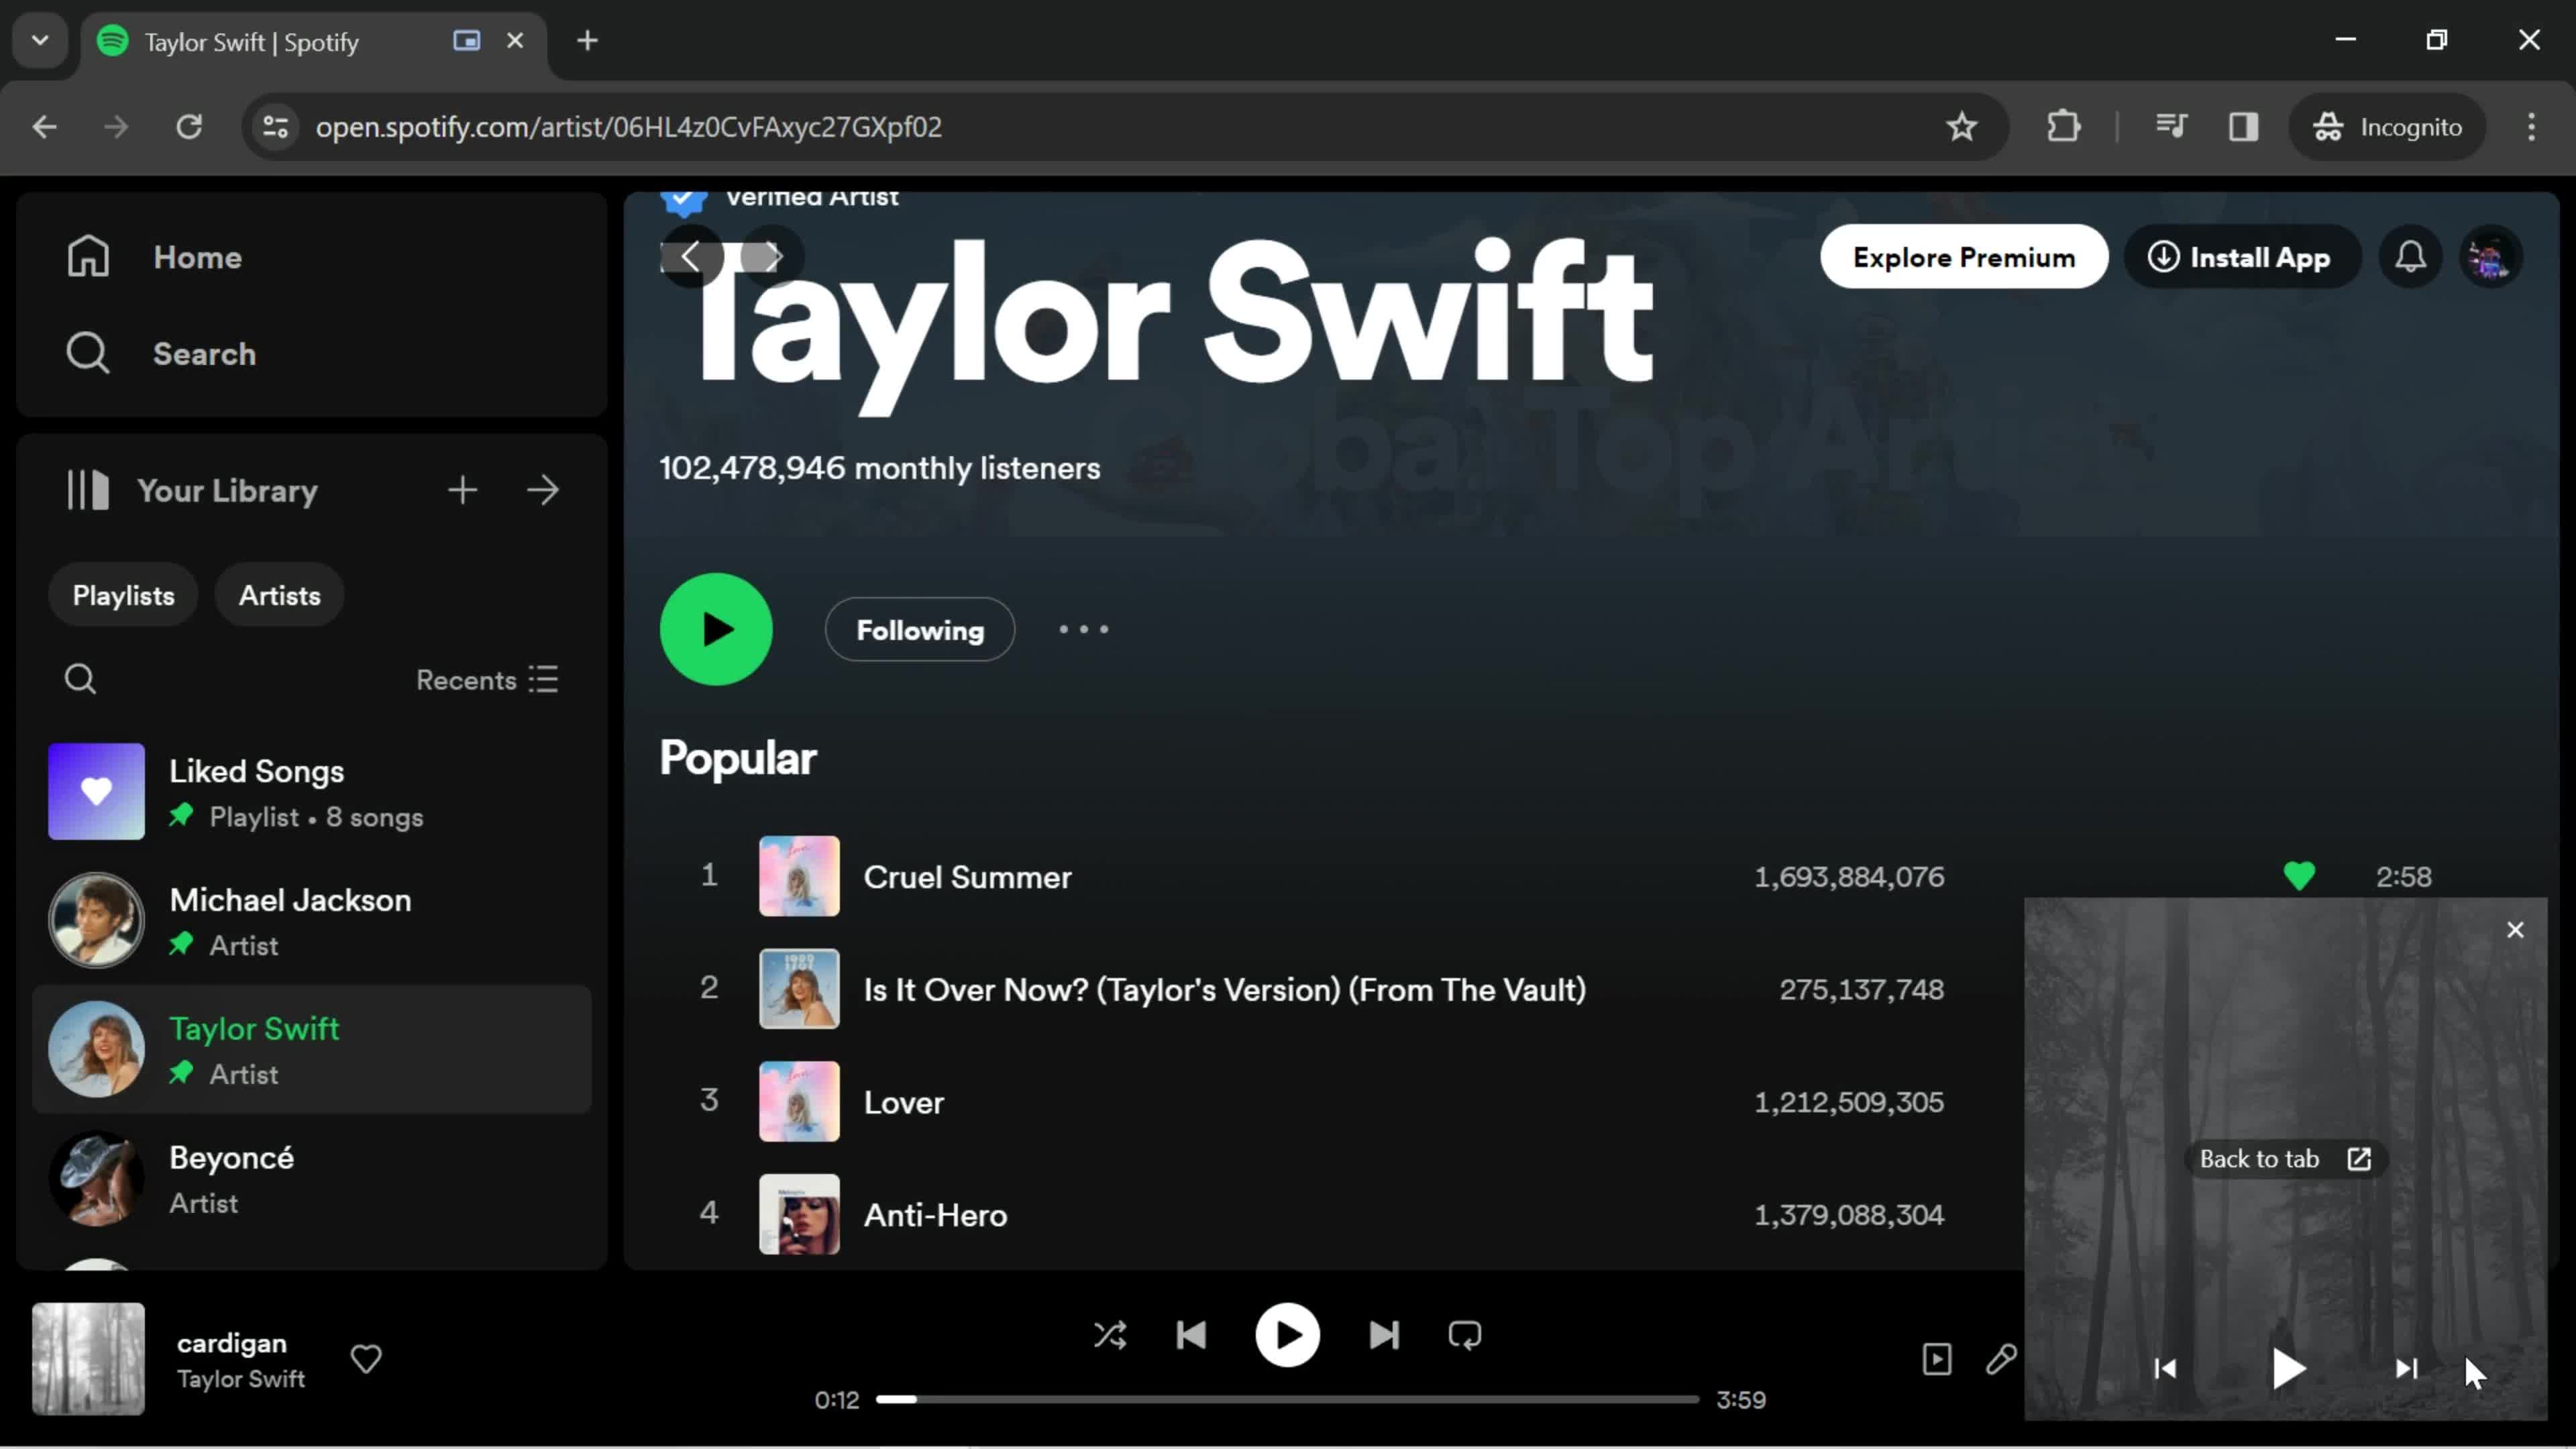
Task: View site information for Spotify
Action: pos(275,127)
